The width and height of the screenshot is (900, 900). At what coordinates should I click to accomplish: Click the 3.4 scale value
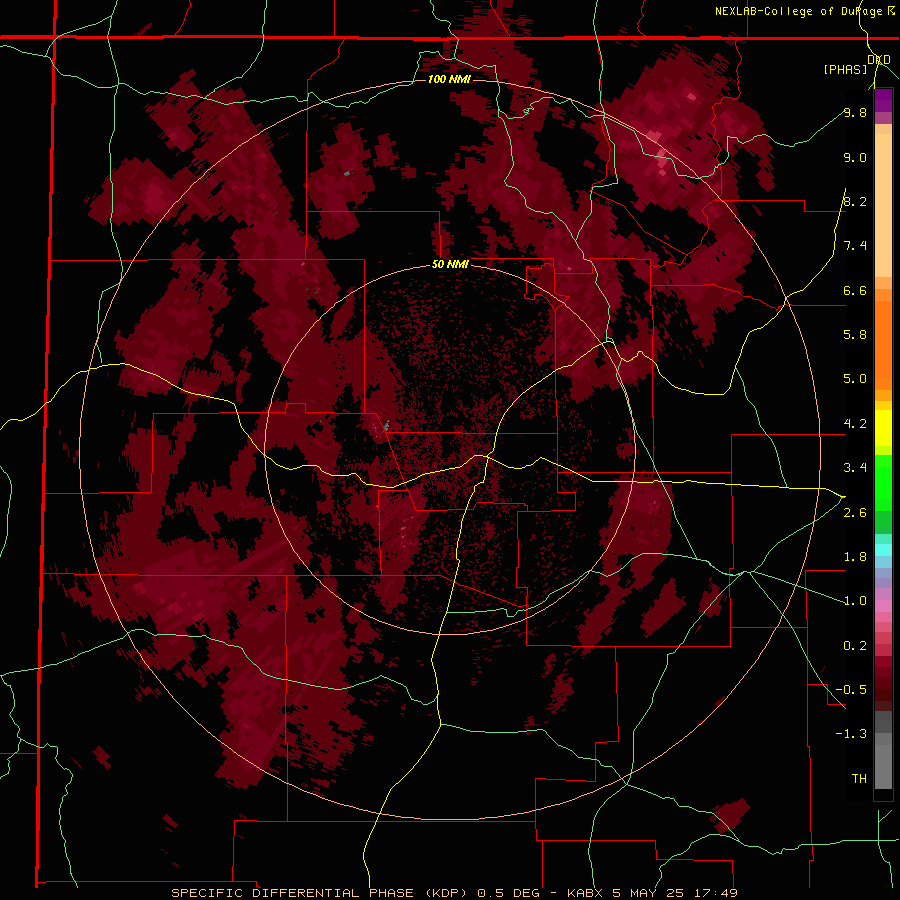(855, 468)
